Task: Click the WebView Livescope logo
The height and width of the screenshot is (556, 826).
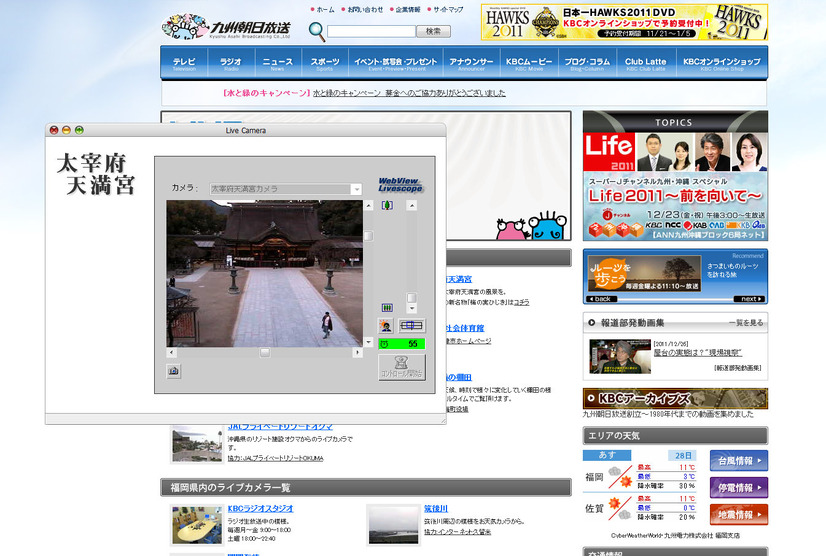Action: pos(400,184)
